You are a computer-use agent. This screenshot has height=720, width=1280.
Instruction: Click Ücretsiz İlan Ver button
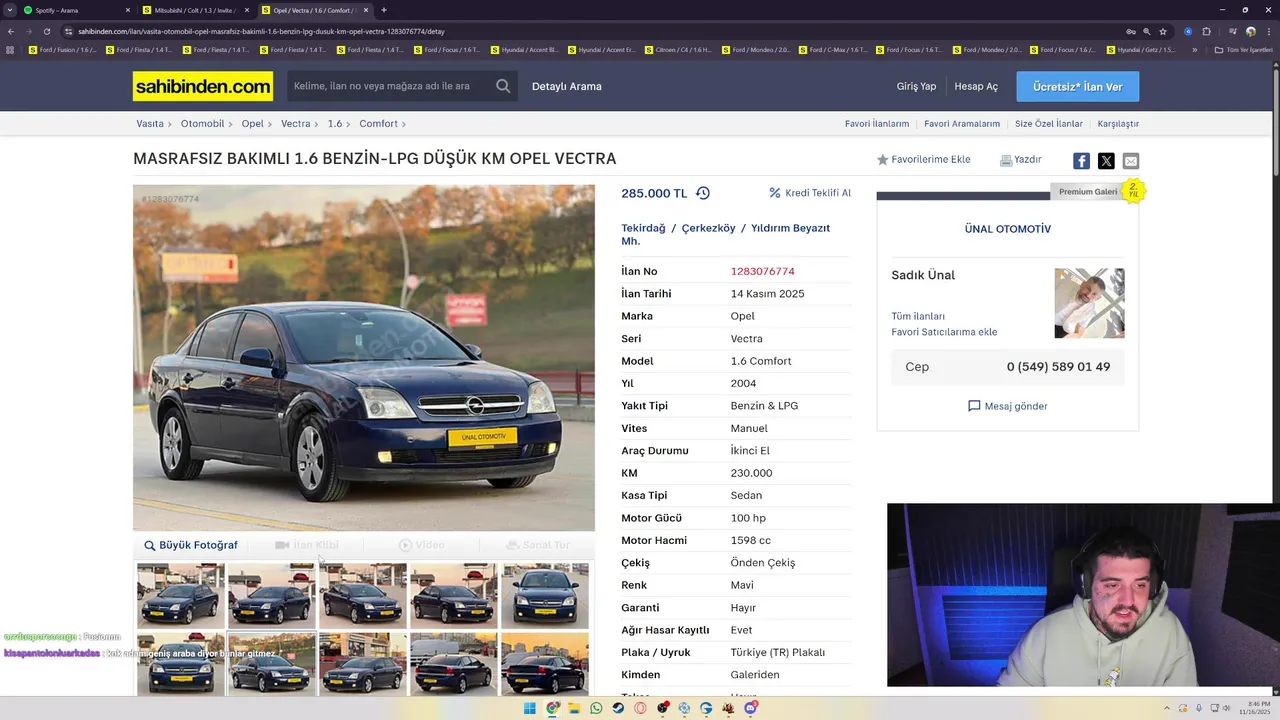pos(1077,87)
